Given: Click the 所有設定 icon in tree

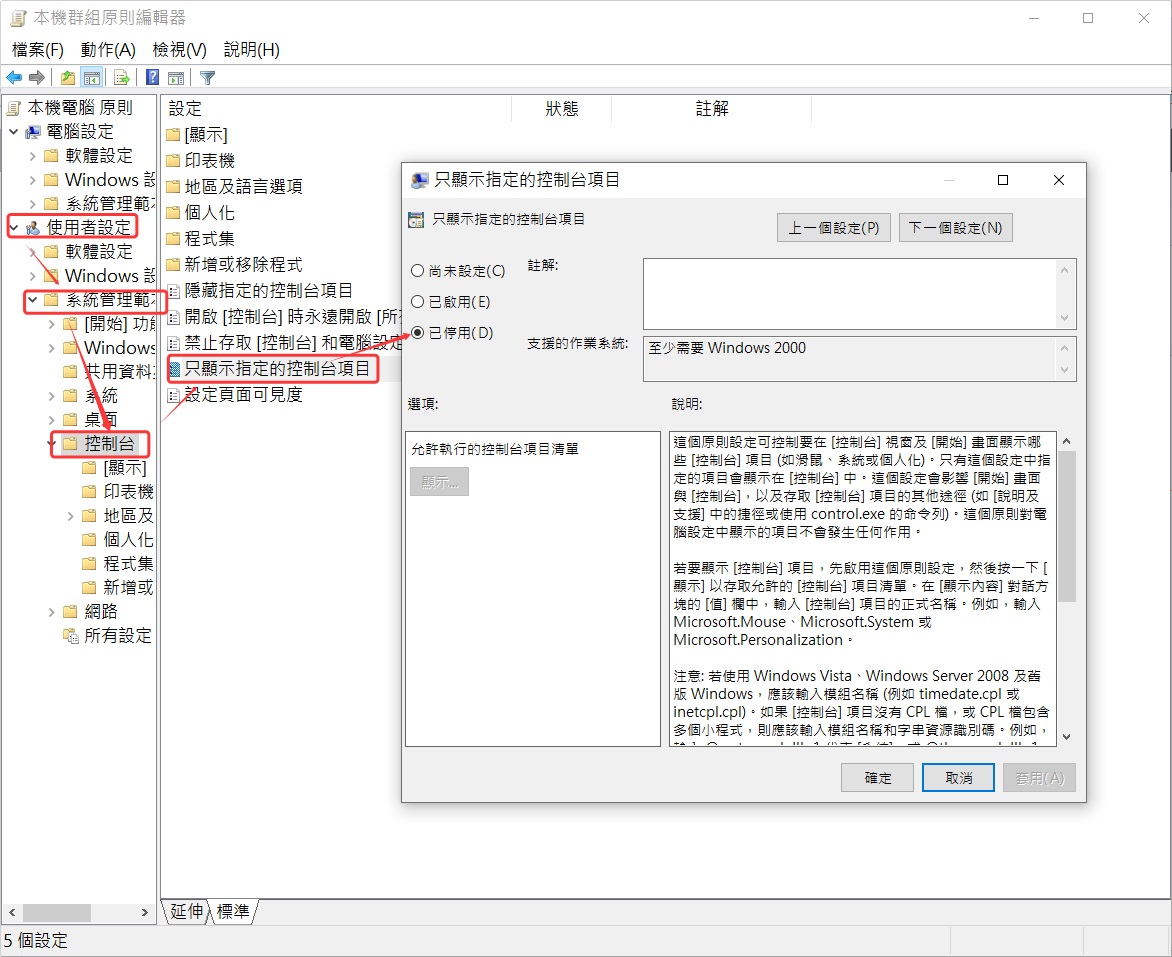Looking at the screenshot, I should click(x=71, y=636).
